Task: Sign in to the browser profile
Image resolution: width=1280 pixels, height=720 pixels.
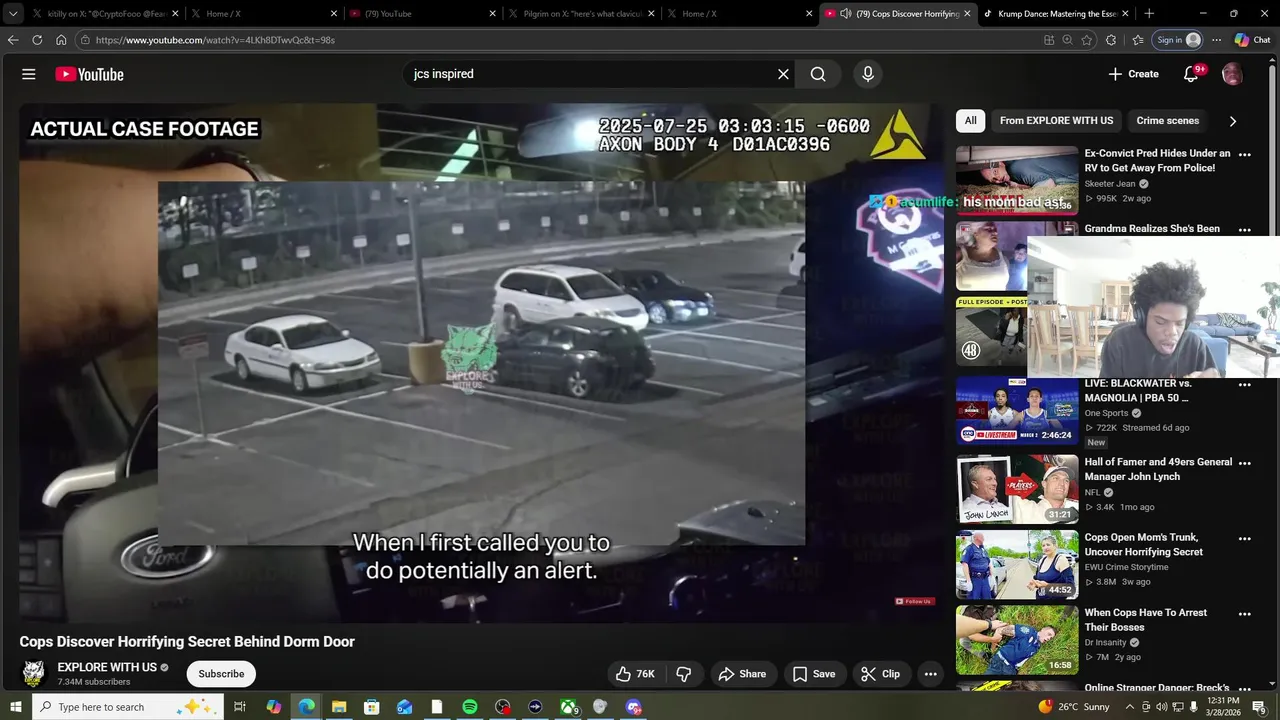Action: coord(1178,40)
